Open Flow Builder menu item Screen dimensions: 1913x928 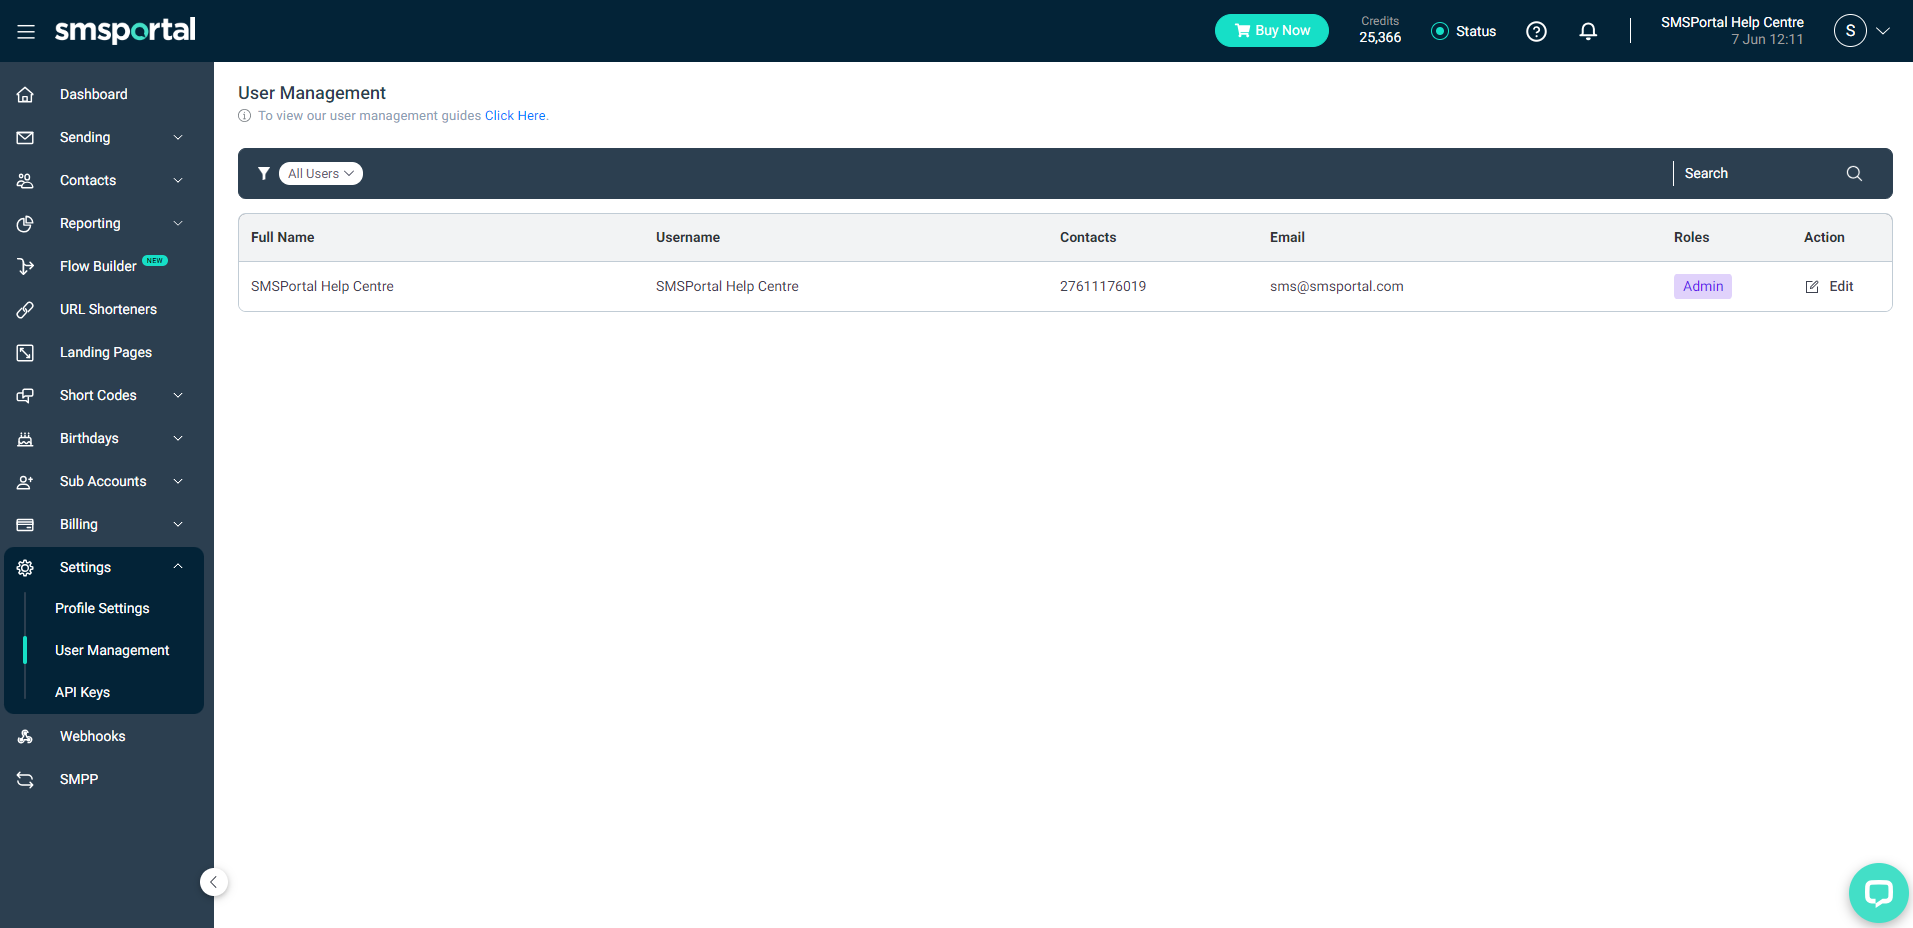98,266
